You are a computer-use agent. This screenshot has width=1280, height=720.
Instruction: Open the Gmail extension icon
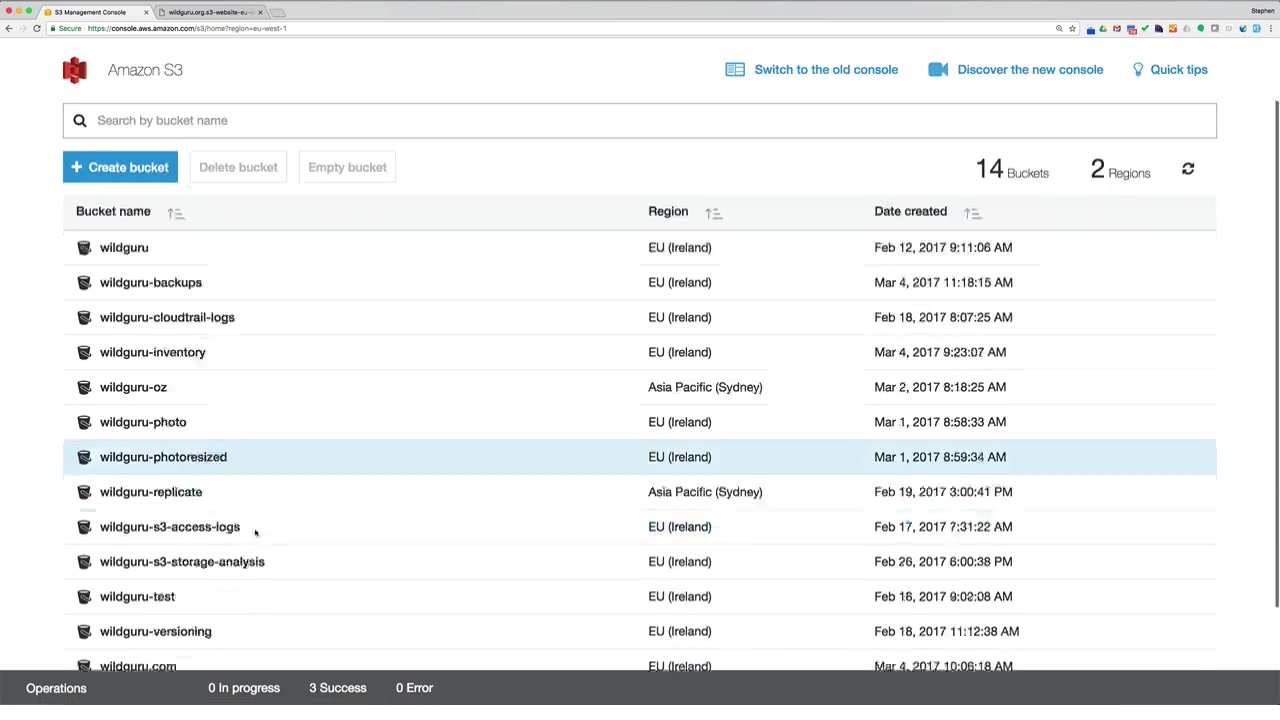(x=1117, y=29)
